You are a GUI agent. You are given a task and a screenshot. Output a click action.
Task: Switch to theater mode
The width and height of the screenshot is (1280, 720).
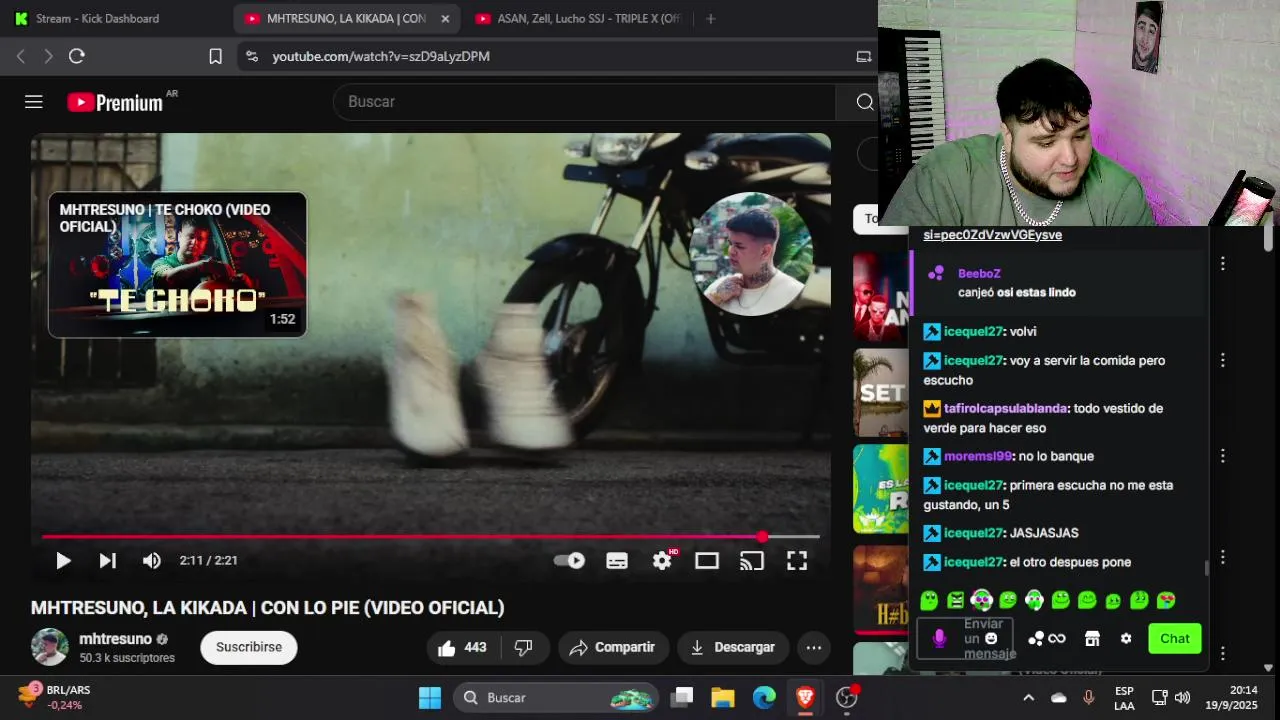tap(707, 561)
